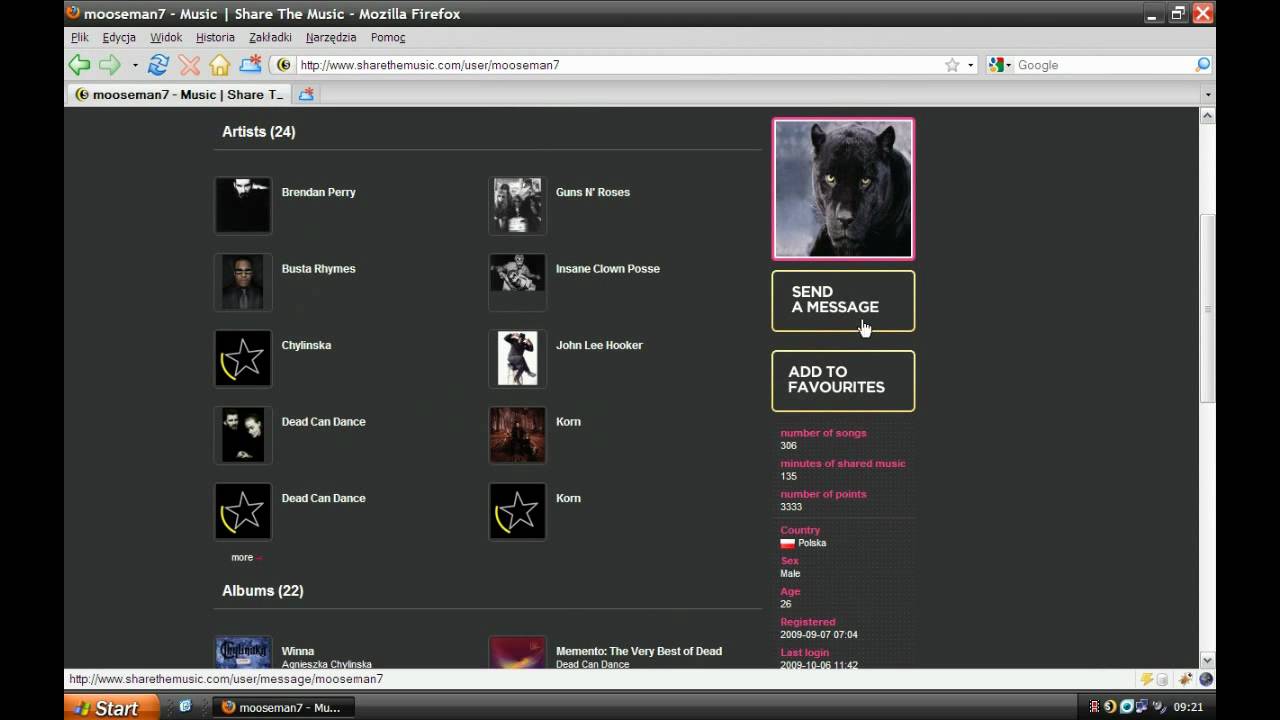Image resolution: width=1280 pixels, height=720 pixels.
Task: Click the Brendan Perry artist thumbnail
Action: point(243,205)
